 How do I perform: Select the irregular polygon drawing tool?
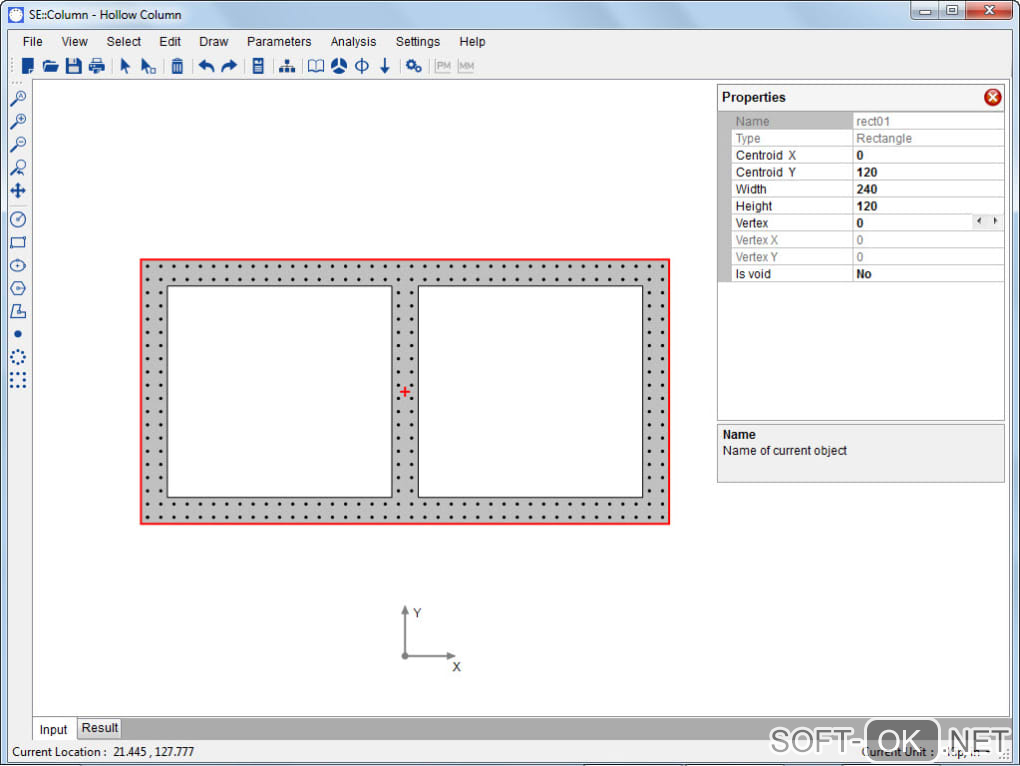click(x=18, y=311)
